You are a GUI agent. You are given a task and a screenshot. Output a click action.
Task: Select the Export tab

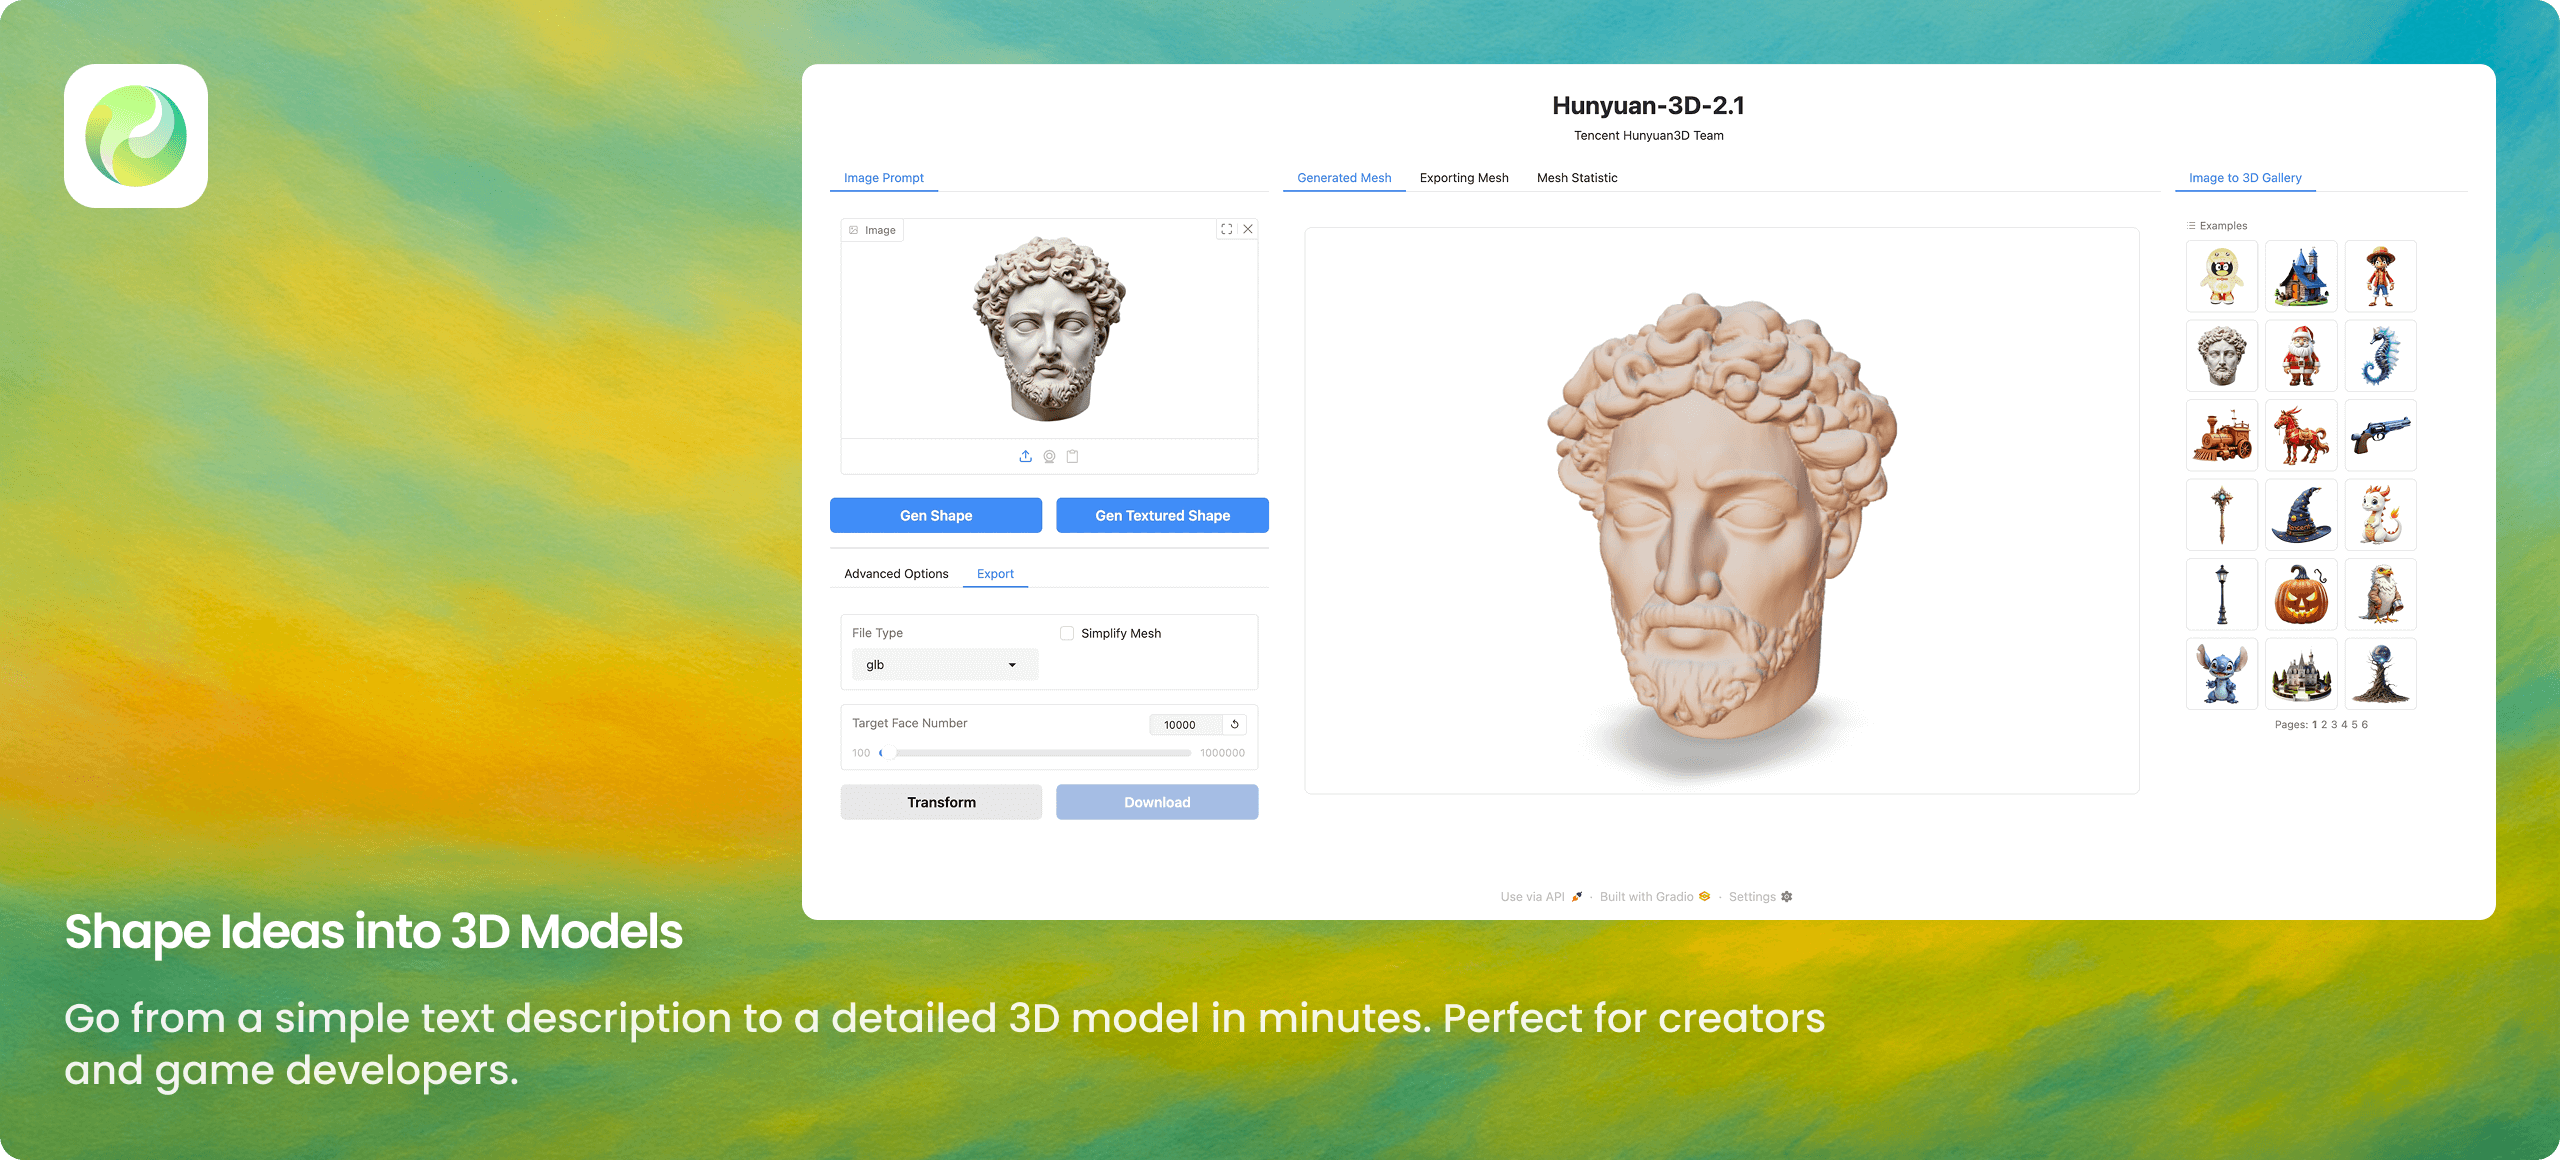[x=995, y=574]
